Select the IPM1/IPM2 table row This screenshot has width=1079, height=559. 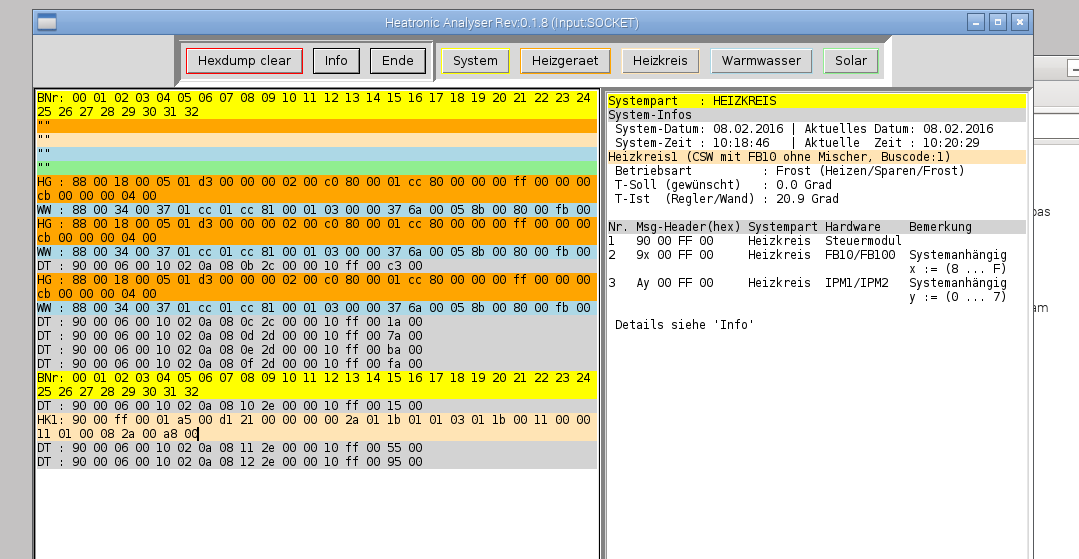pyautogui.click(x=807, y=283)
